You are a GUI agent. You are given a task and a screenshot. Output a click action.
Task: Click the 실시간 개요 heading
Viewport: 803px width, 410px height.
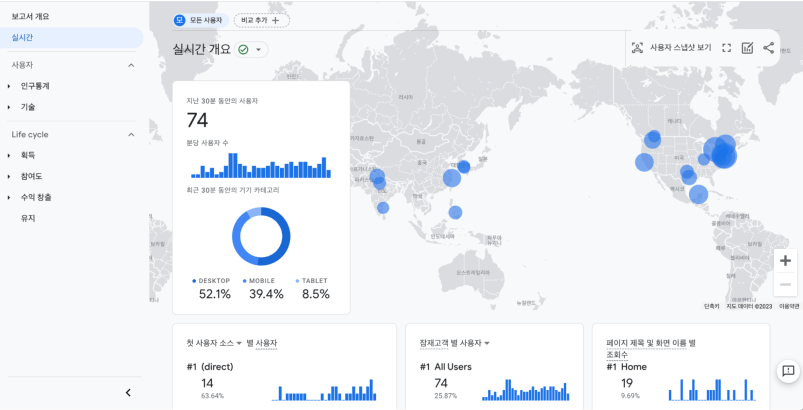click(202, 50)
